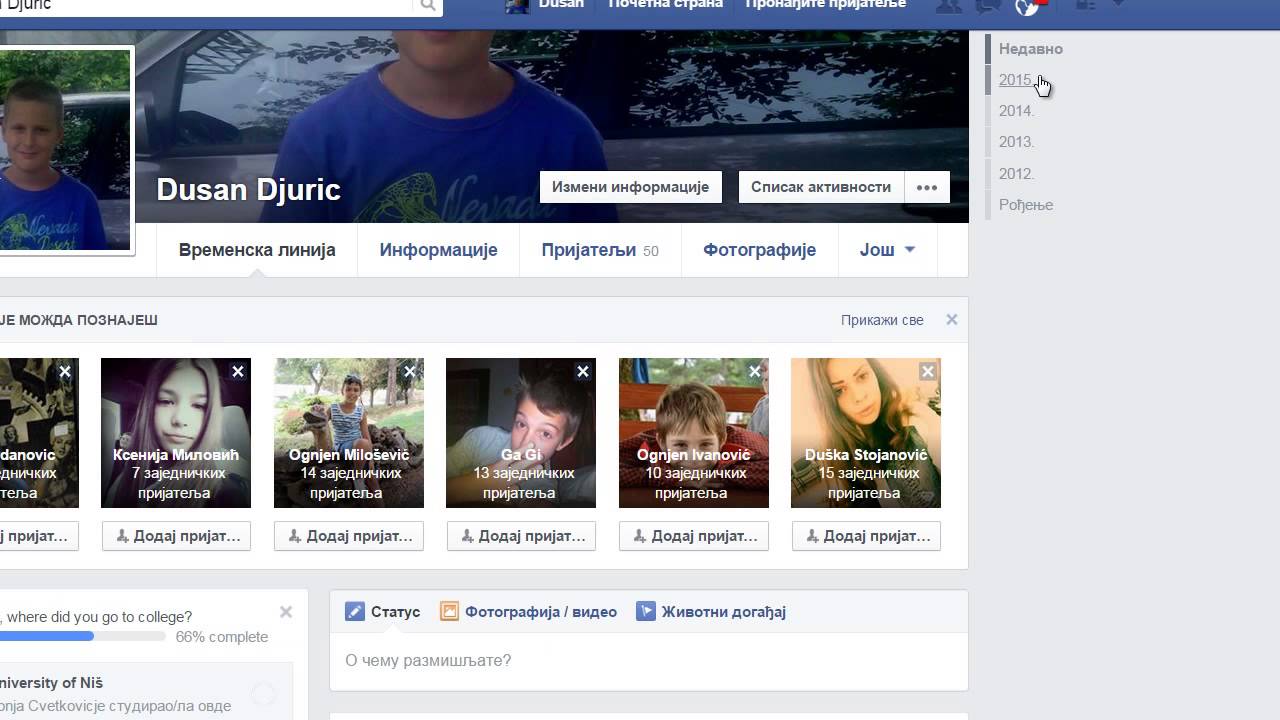1280x720 pixels.
Task: Click the 66% complete progress bar
Action: click(83, 636)
